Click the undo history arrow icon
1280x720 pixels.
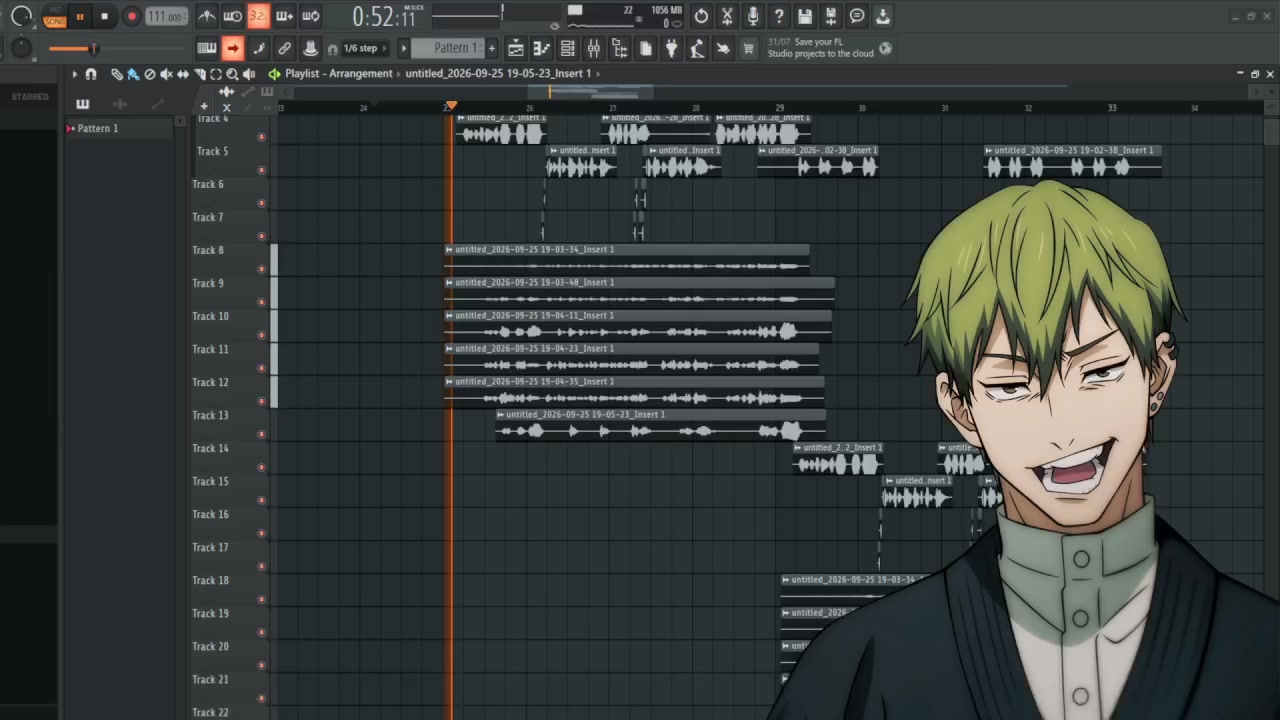(x=701, y=16)
